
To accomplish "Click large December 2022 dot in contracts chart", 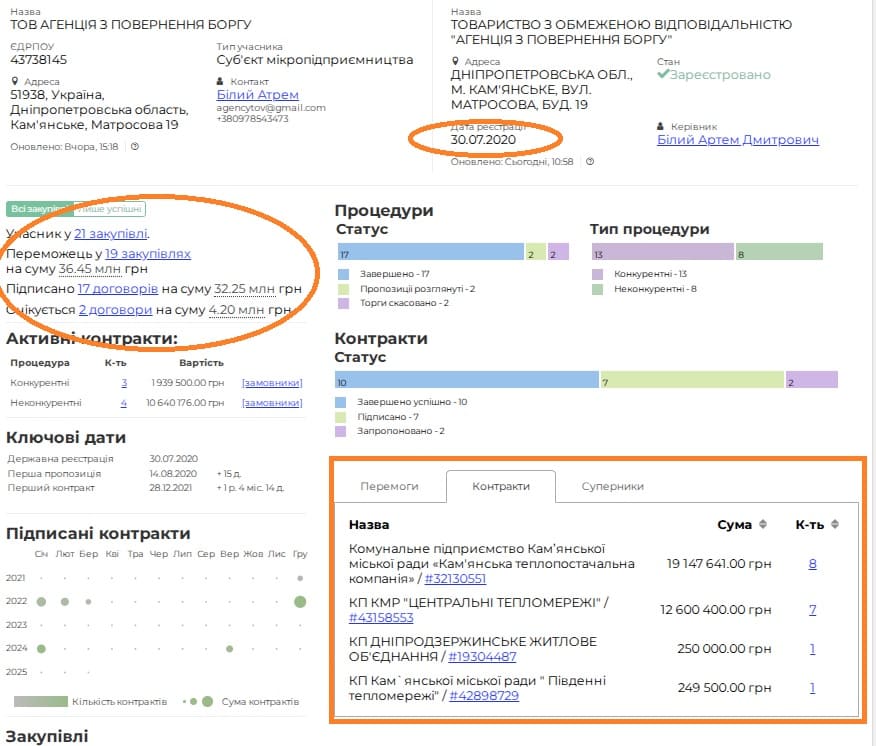I will coord(300,601).
